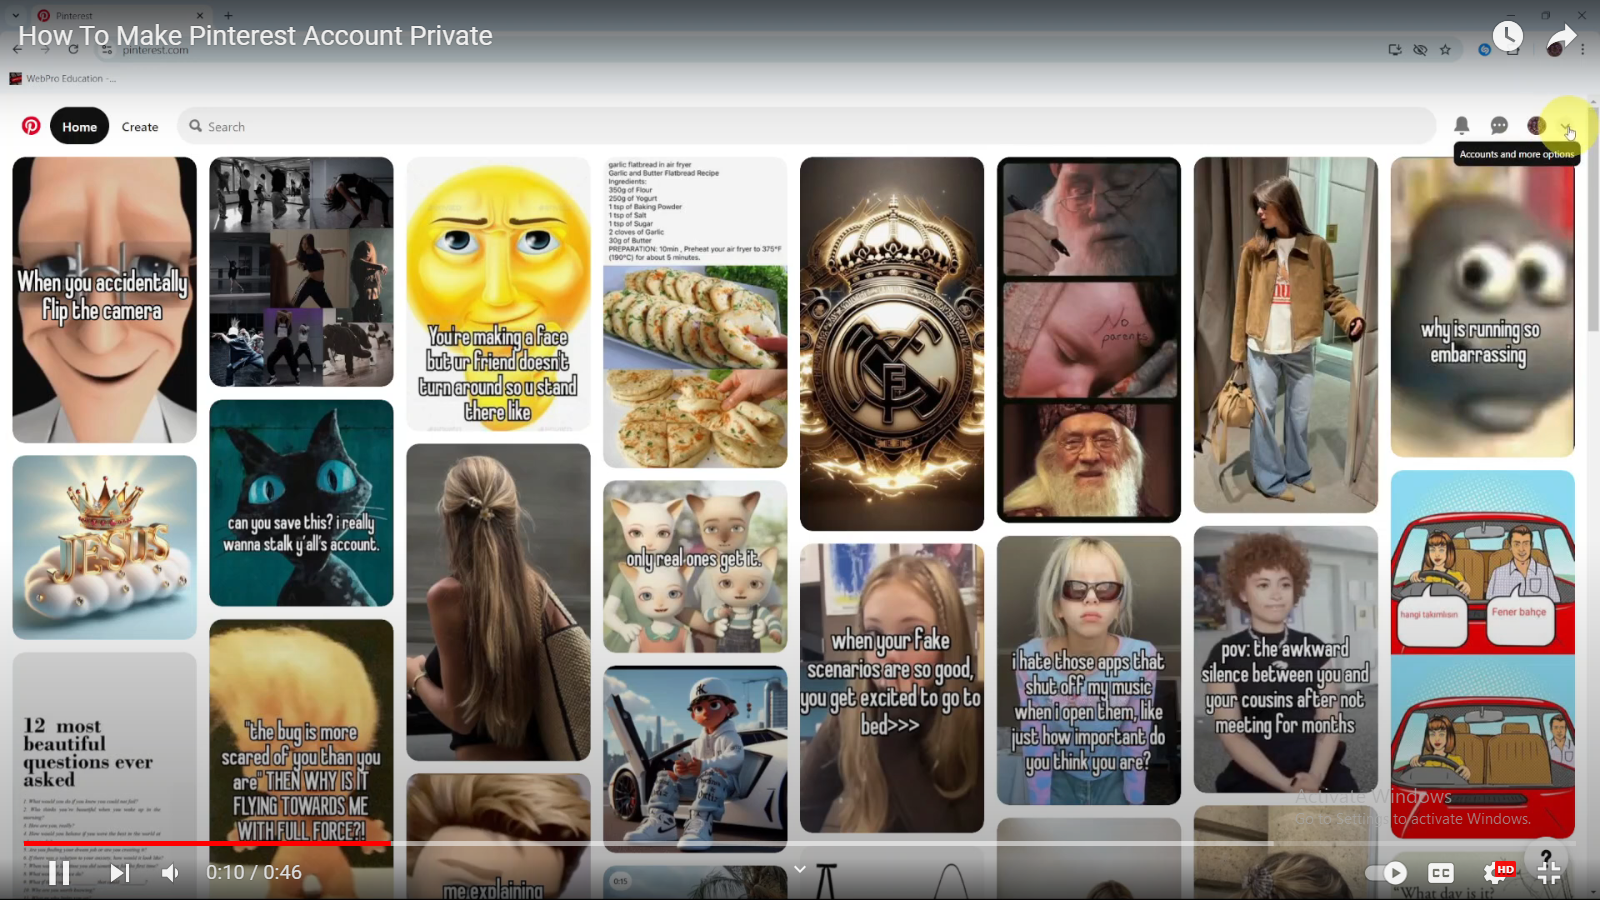1600x900 pixels.
Task: Open a new browser tab
Action: click(228, 15)
